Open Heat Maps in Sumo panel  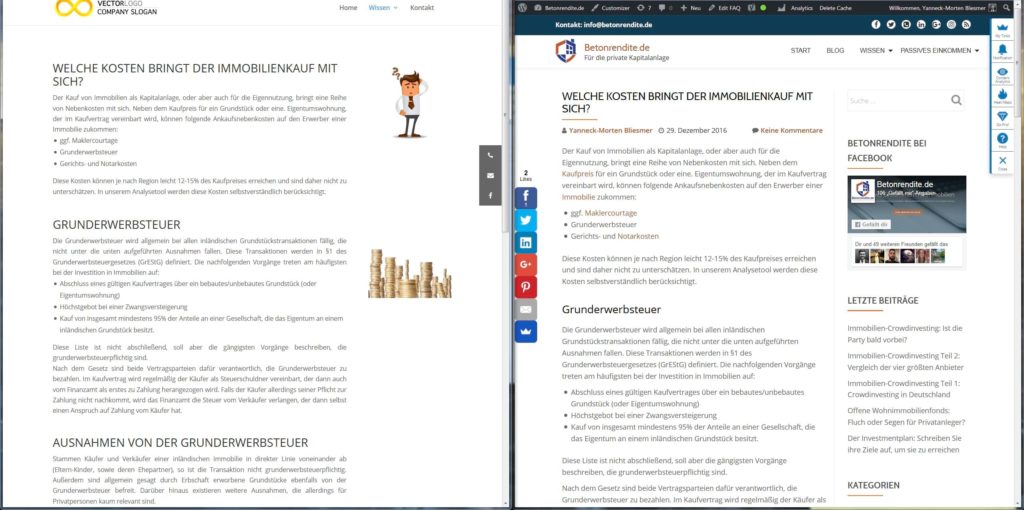[1003, 95]
